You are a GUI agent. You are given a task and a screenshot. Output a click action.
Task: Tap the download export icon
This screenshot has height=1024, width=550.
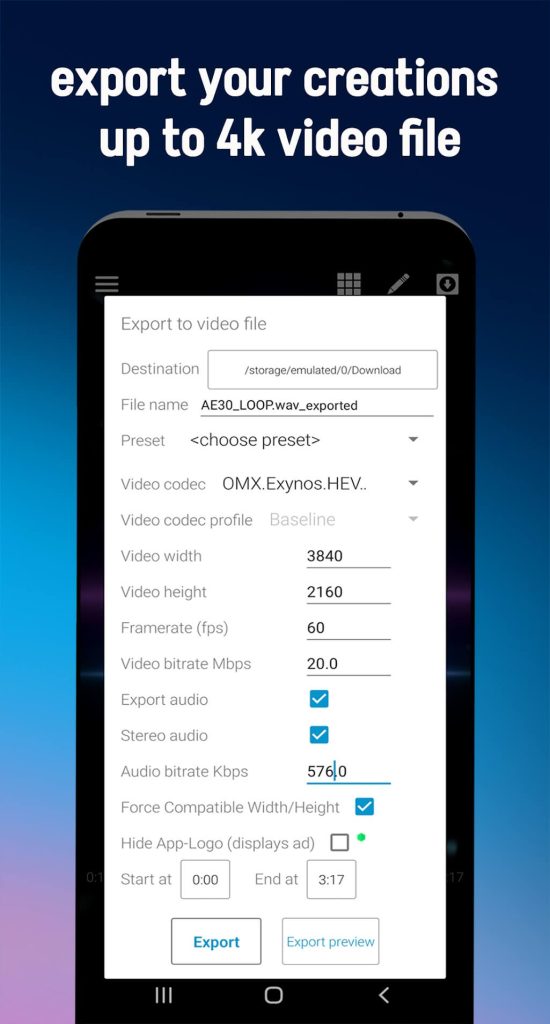[447, 284]
